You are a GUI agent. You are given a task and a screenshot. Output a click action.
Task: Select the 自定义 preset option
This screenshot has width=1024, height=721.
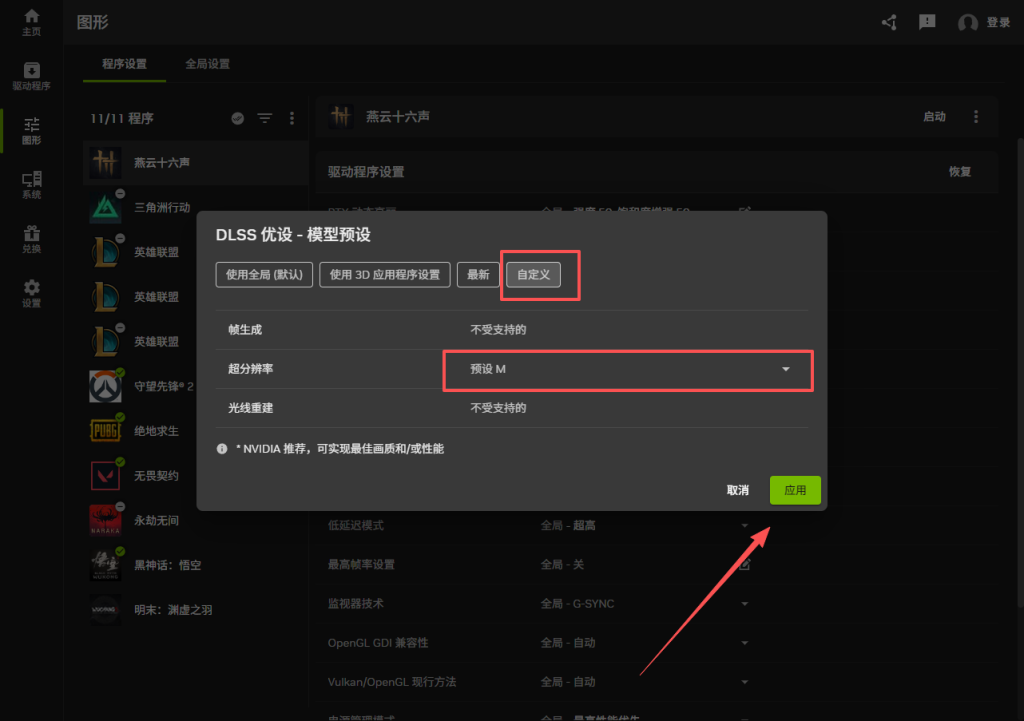pos(533,275)
